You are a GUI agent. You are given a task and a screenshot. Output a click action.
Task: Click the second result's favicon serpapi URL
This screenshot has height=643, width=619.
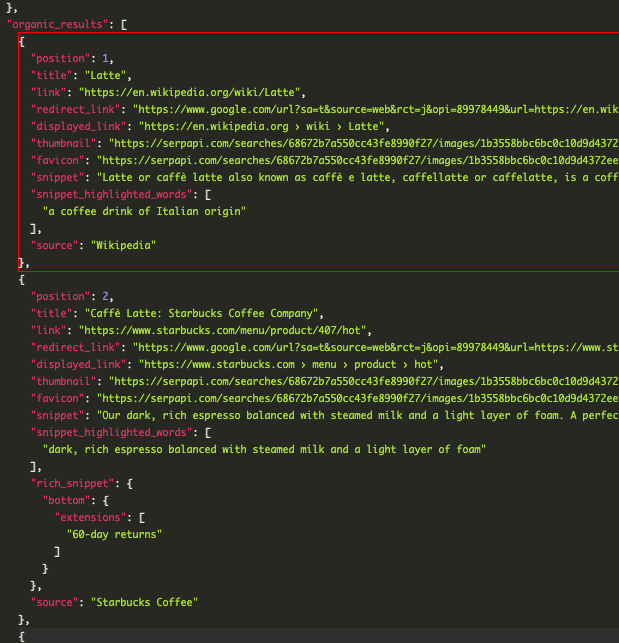[x=357, y=398]
